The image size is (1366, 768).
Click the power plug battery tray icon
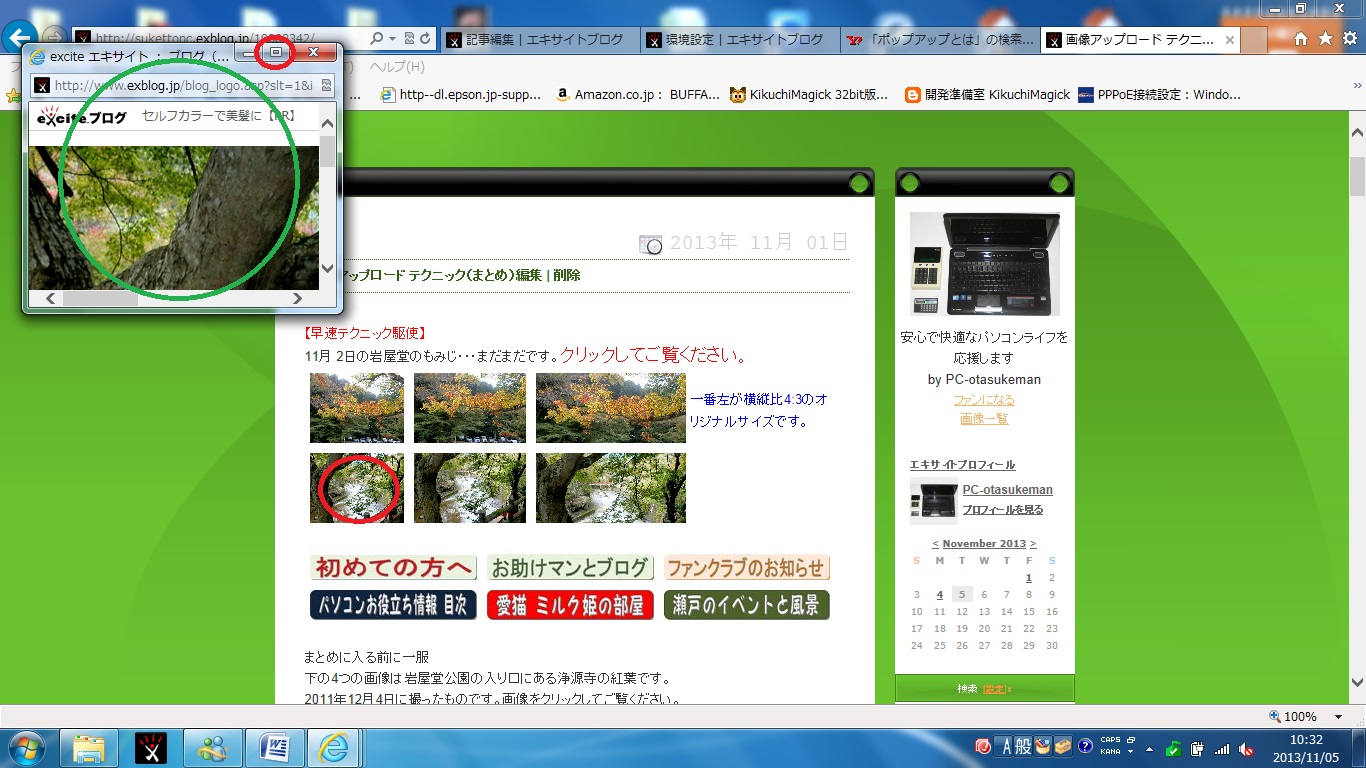point(1197,748)
